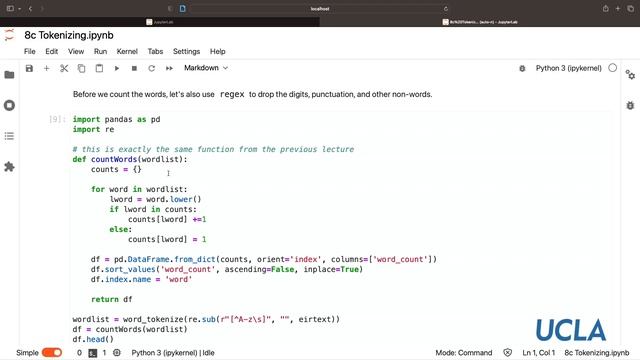Screen dimensions: 640x360
Task: Open the cell type Markdown dropdown
Action: point(206,68)
